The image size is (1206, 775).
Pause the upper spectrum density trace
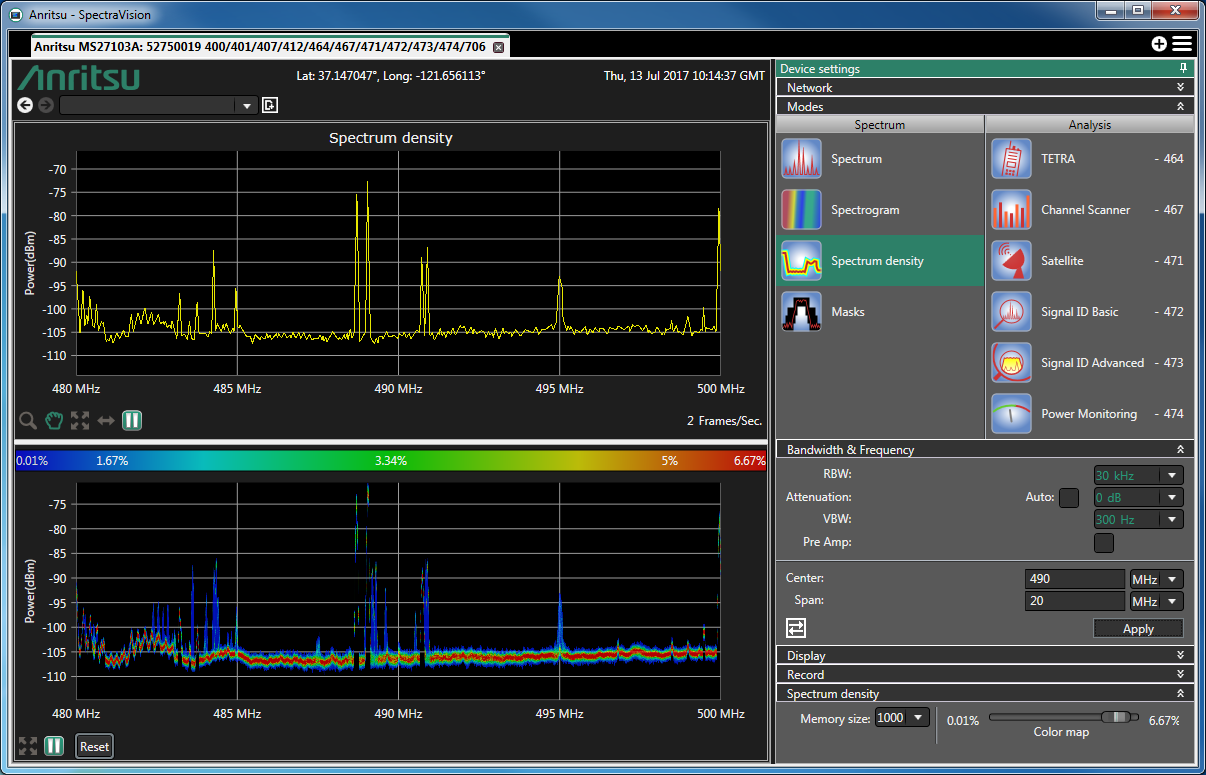tap(132, 421)
